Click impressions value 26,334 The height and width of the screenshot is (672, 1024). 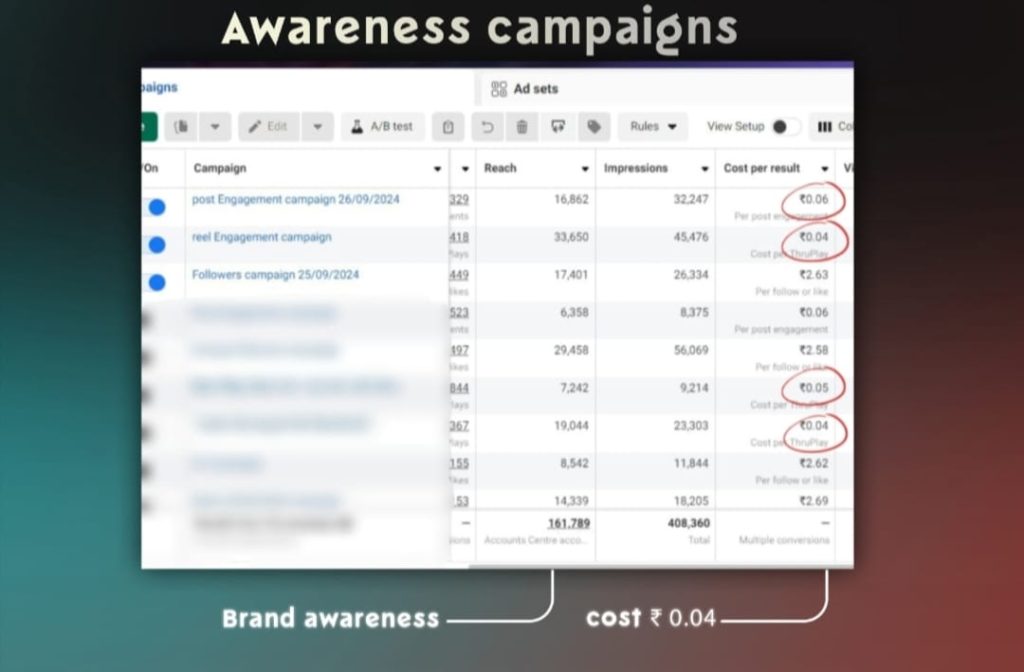[x=691, y=275]
